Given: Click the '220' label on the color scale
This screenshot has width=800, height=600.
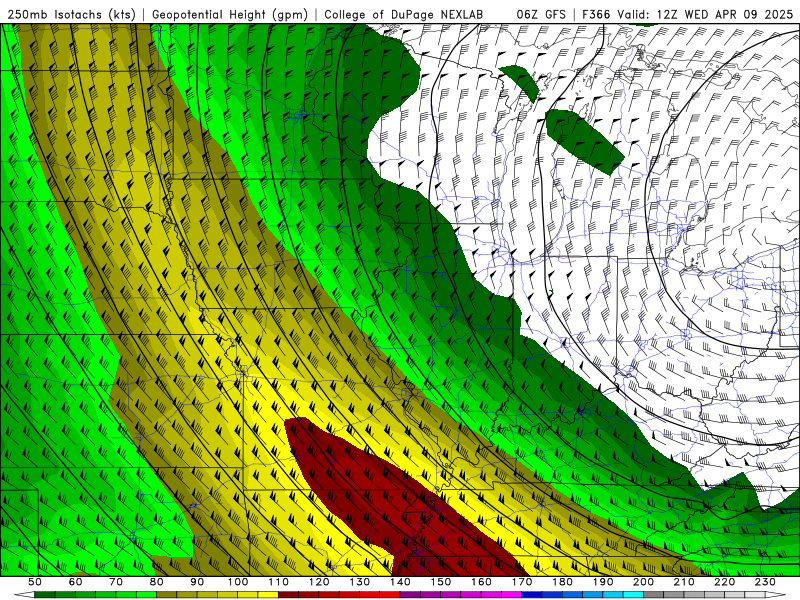Looking at the screenshot, I should (724, 582).
